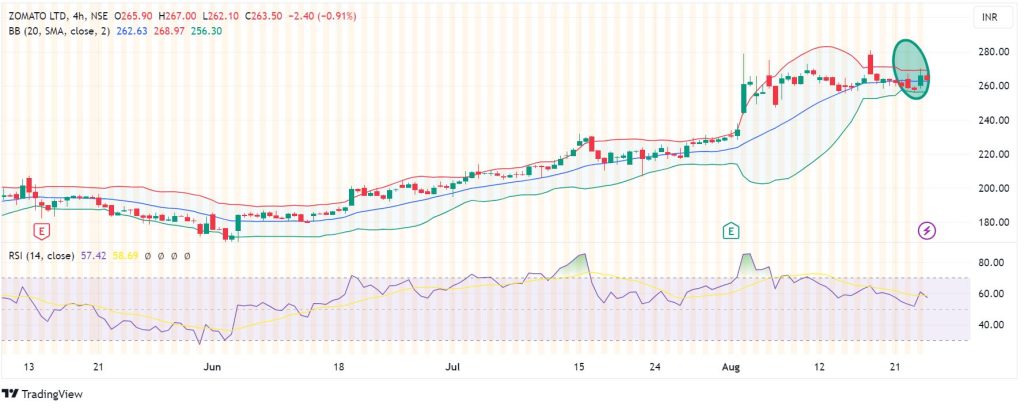The height and width of the screenshot is (409, 1024).
Task: Click the 18 date label on time axis
Action: (338, 367)
